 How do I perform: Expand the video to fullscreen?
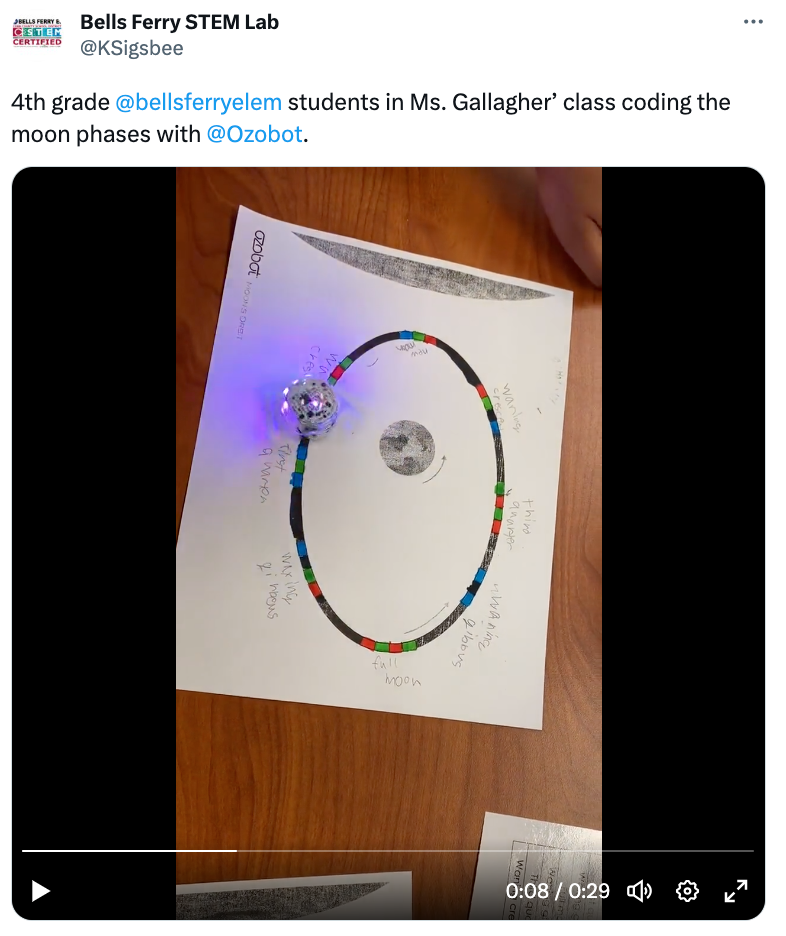pos(736,891)
